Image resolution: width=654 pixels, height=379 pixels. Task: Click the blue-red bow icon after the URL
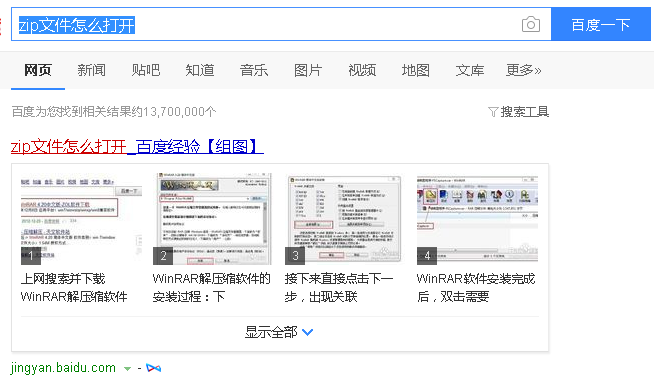(153, 368)
